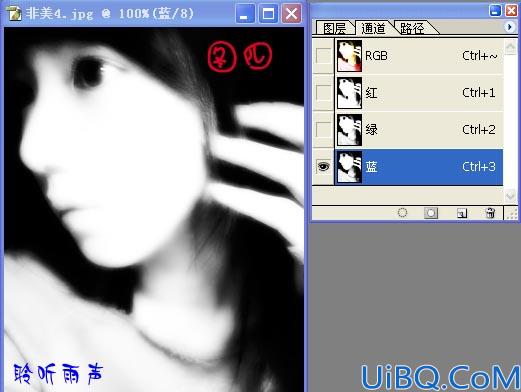Image resolution: width=521 pixels, height=392 pixels.
Task: Click the 红 channel thumbnail
Action: [x=349, y=93]
